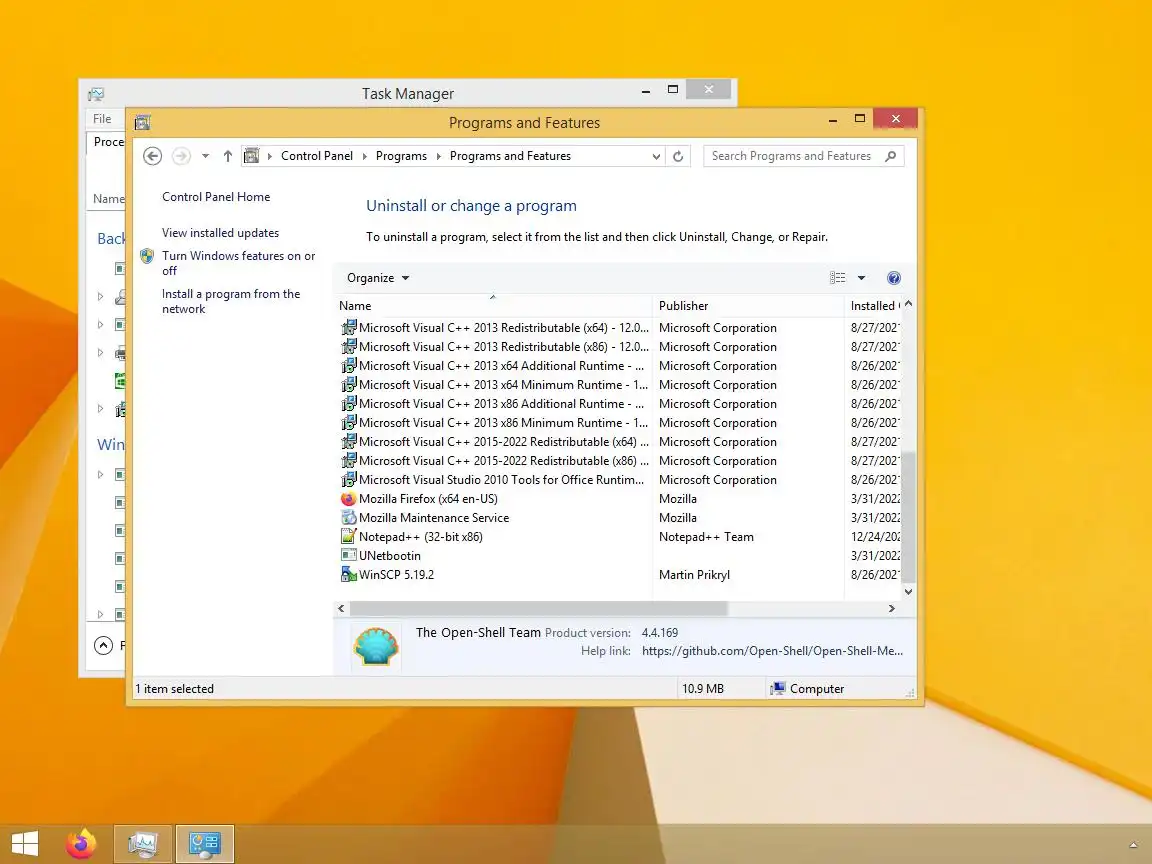Click the Fewer details arrow in Task Manager

tap(104, 646)
